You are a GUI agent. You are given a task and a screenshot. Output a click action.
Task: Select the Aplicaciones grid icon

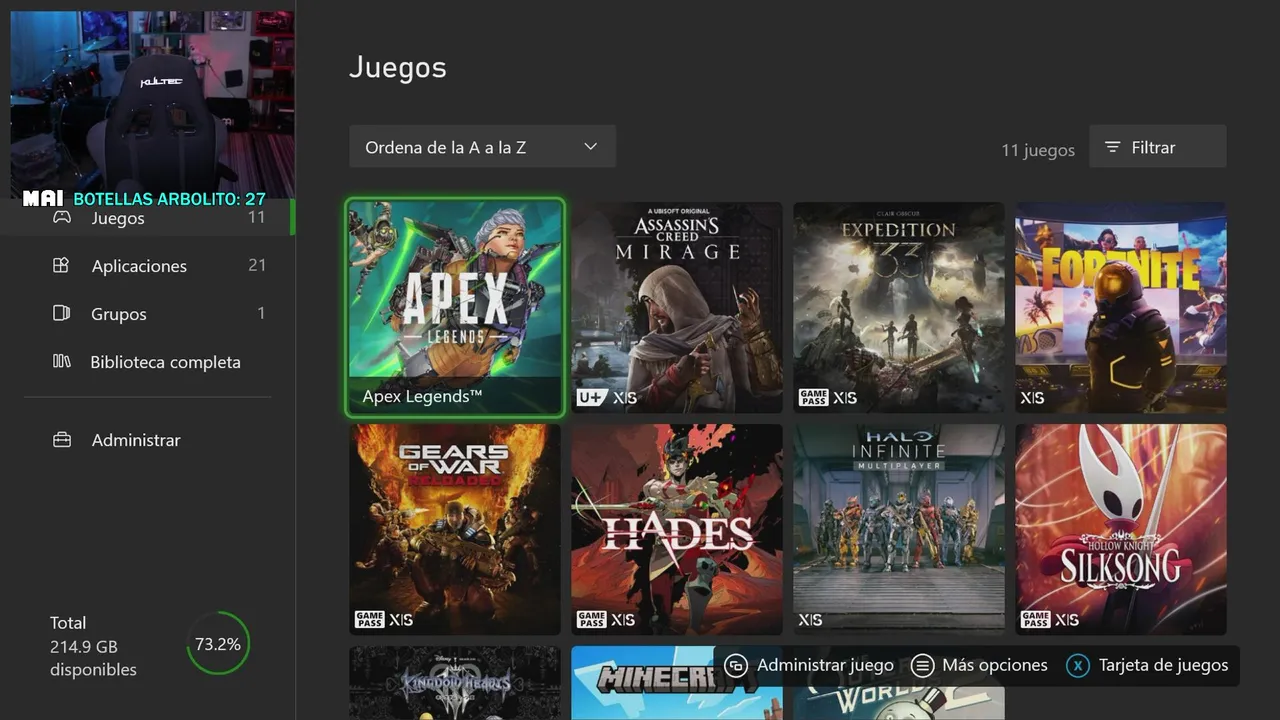[61, 265]
